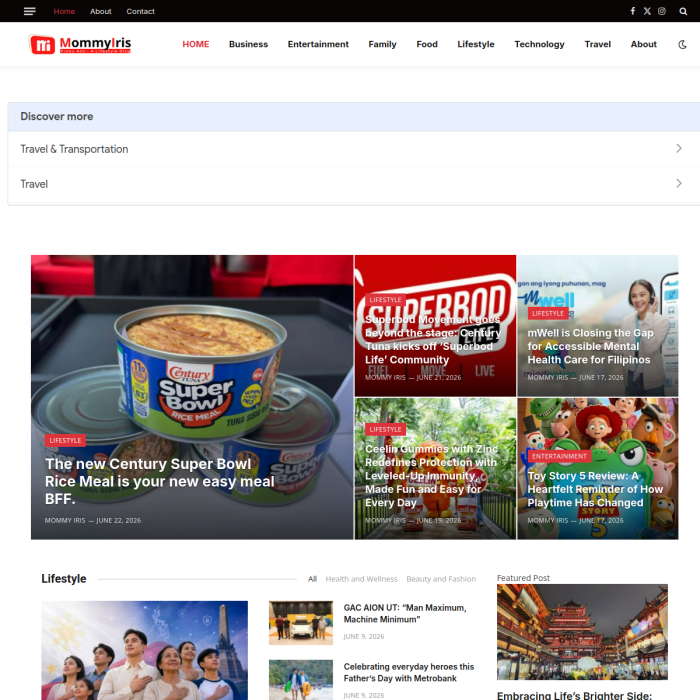Click LIFESTYLE tag on Ceelin article

pos(385,429)
